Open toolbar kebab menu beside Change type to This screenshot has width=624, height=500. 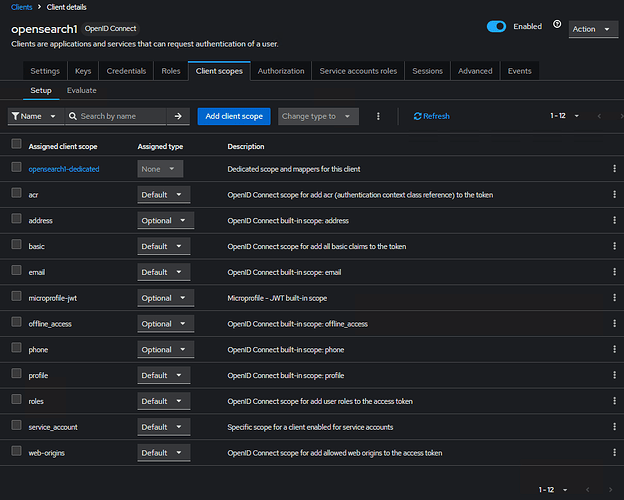click(x=378, y=116)
